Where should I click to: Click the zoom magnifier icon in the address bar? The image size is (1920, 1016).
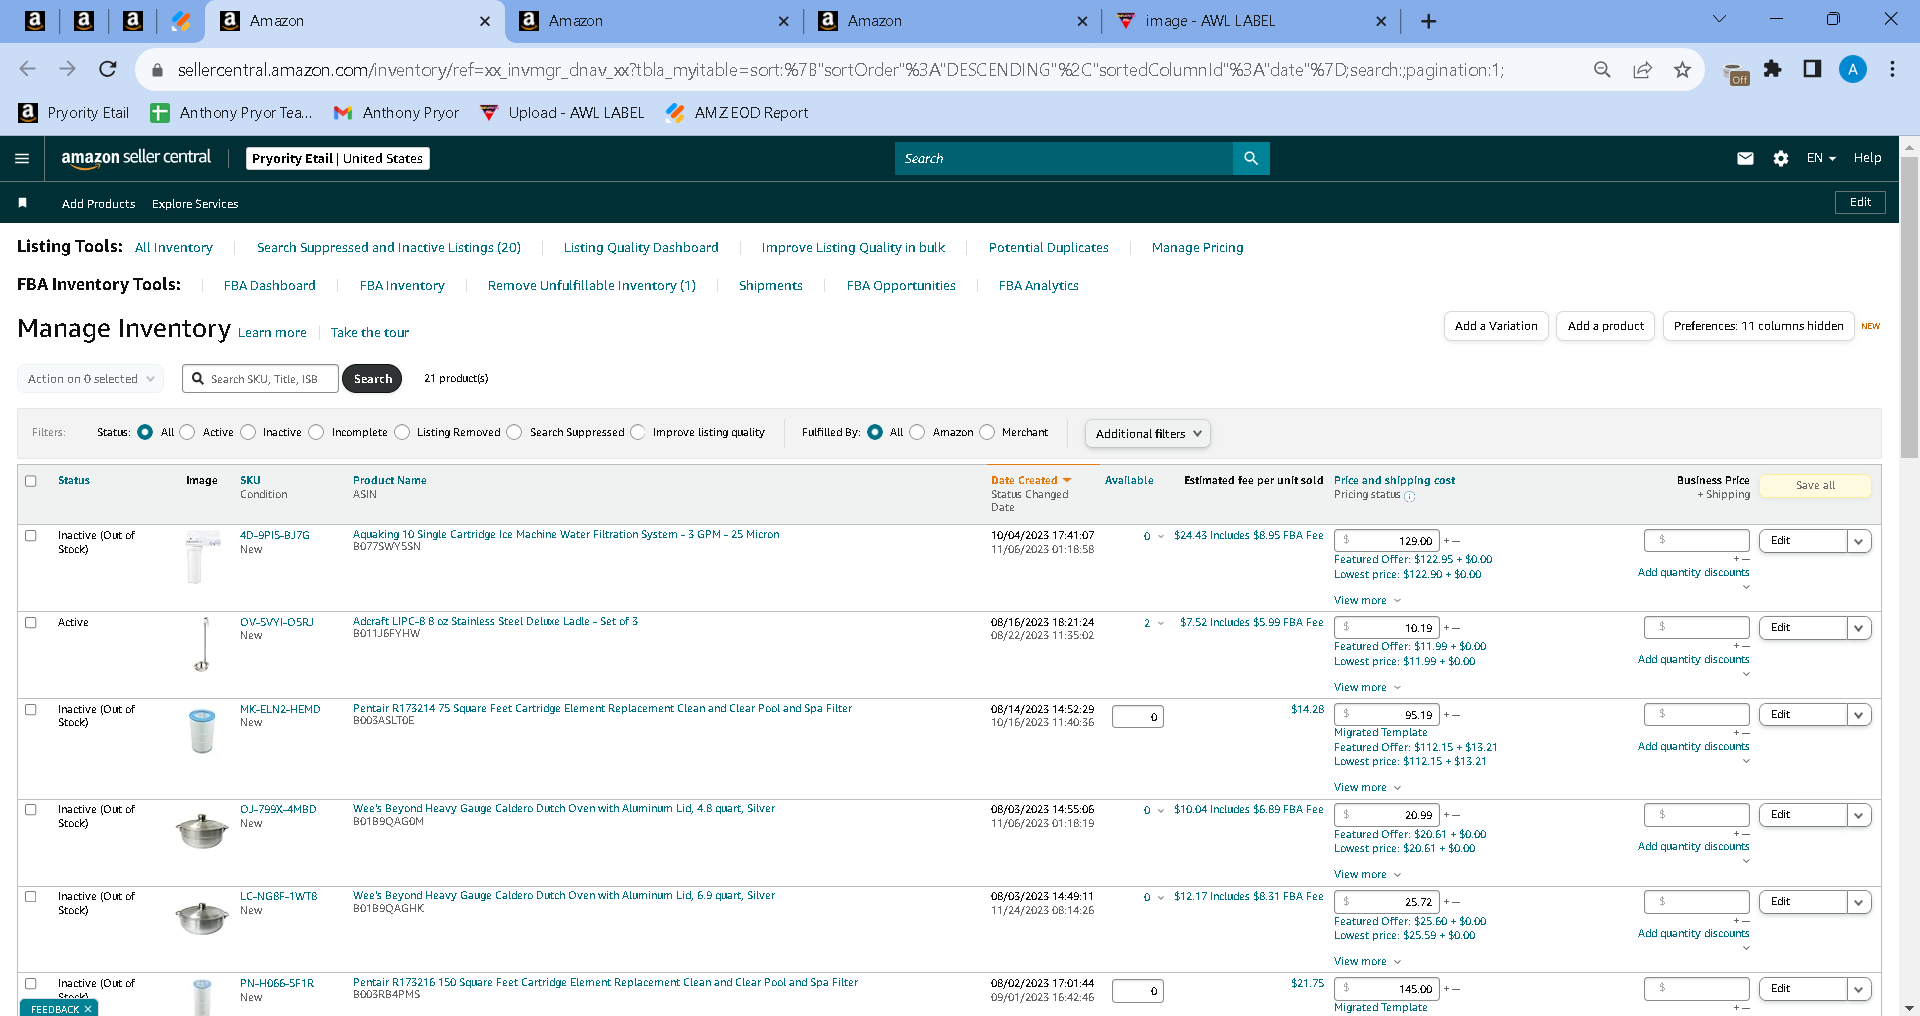[x=1602, y=69]
